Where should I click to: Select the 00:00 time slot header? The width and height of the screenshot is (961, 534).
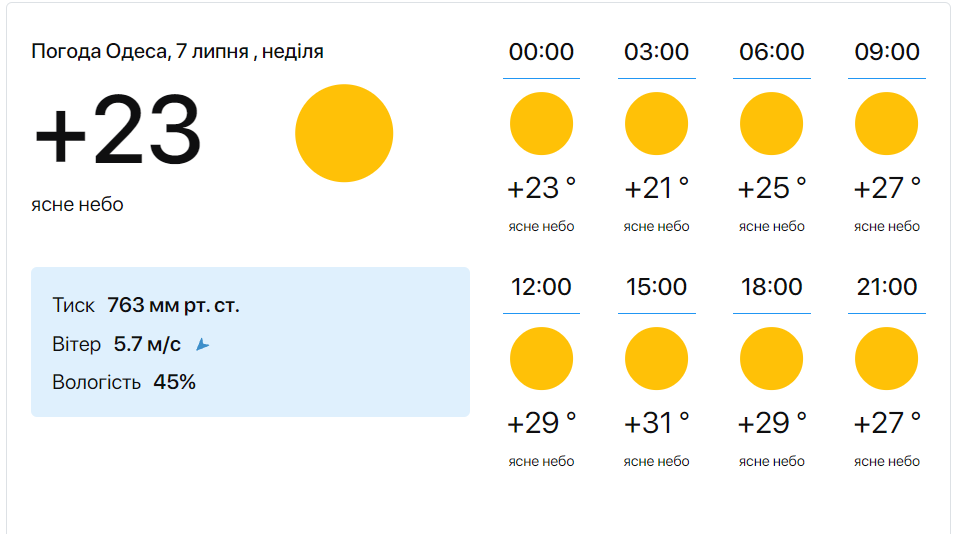click(x=541, y=52)
